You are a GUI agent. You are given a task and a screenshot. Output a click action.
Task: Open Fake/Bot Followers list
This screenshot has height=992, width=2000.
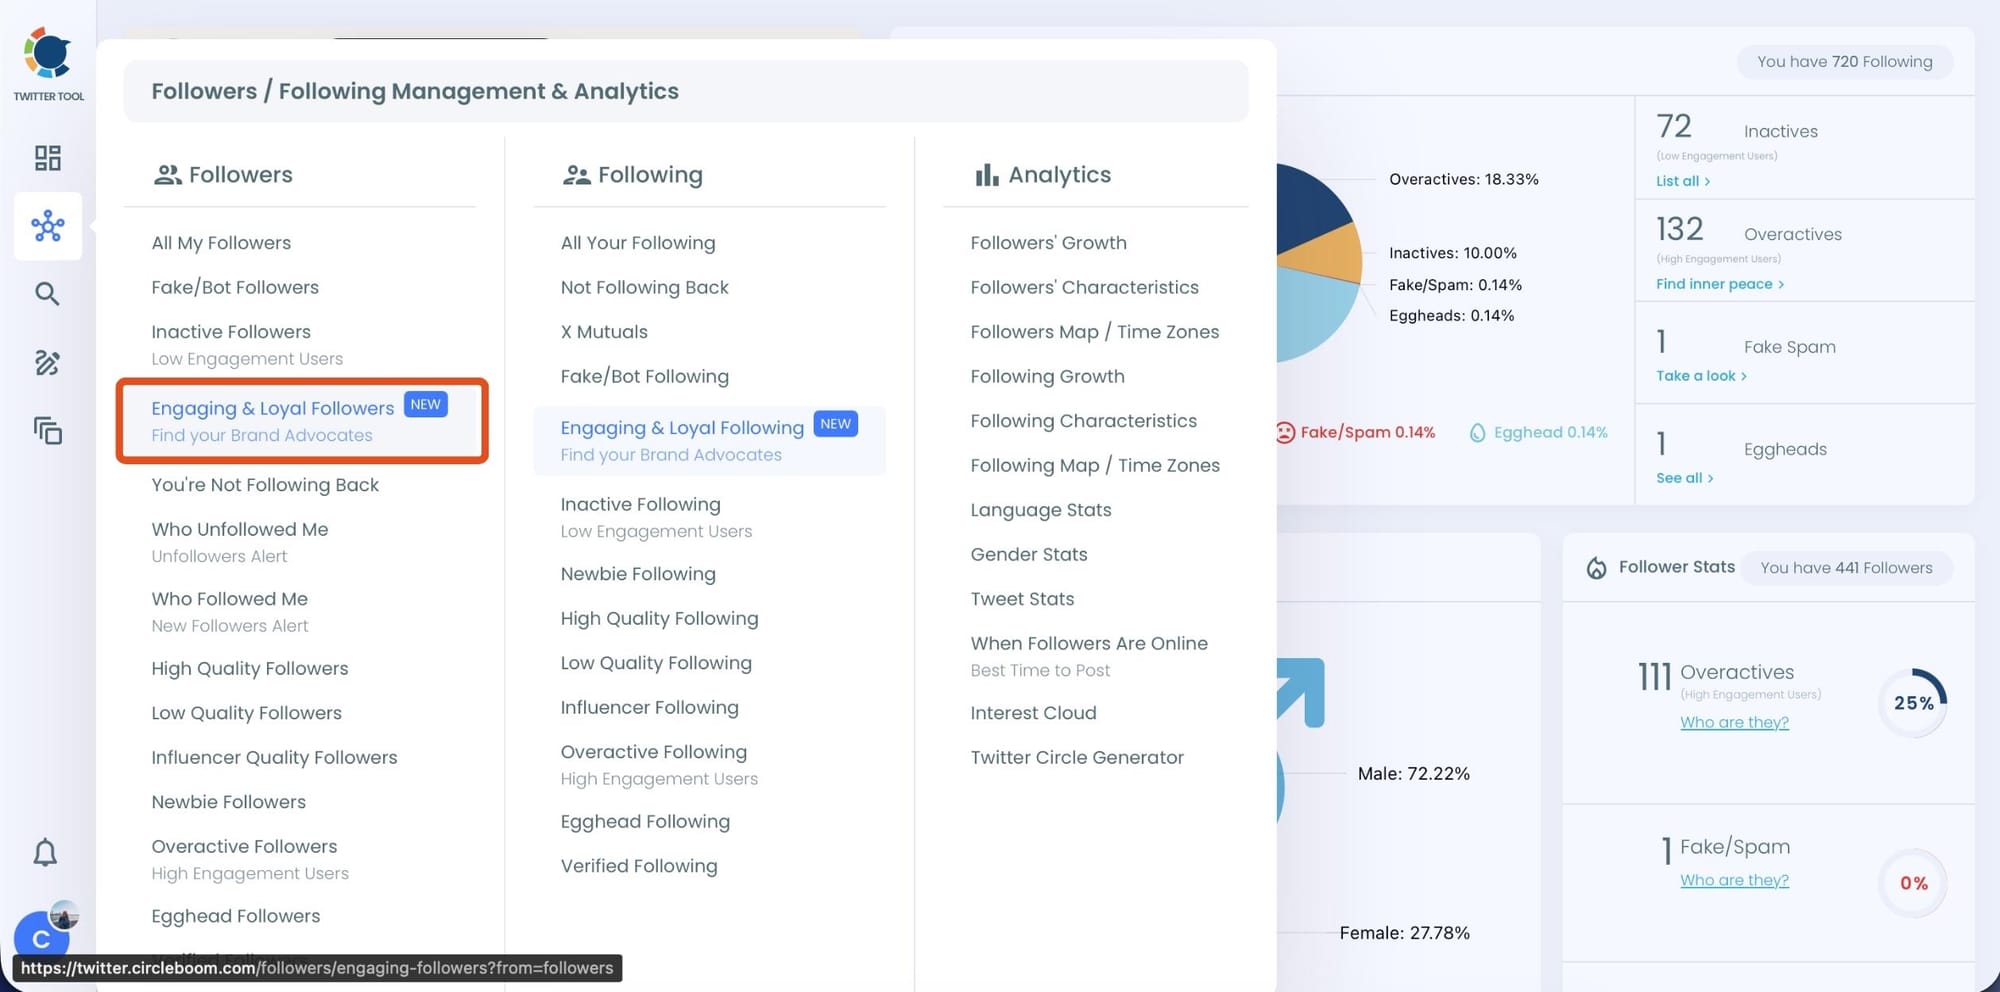coord(234,287)
